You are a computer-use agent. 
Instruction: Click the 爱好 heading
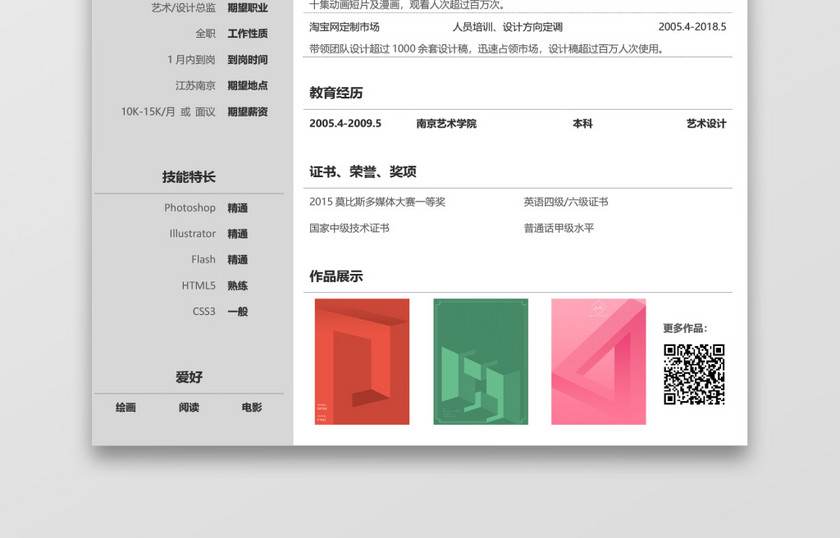click(x=189, y=377)
